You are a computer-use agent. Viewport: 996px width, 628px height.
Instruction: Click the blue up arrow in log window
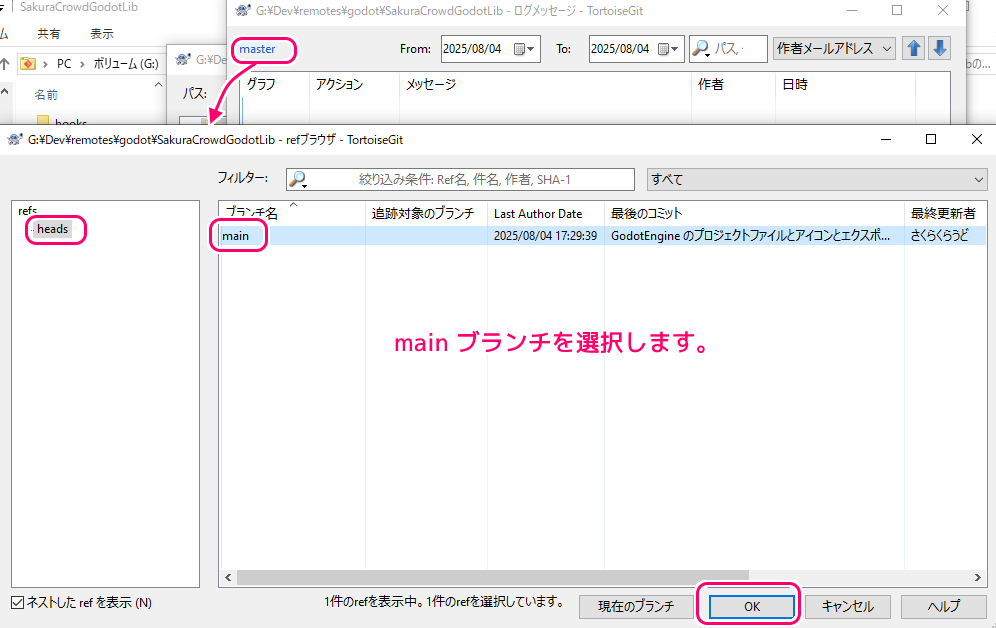coord(913,48)
